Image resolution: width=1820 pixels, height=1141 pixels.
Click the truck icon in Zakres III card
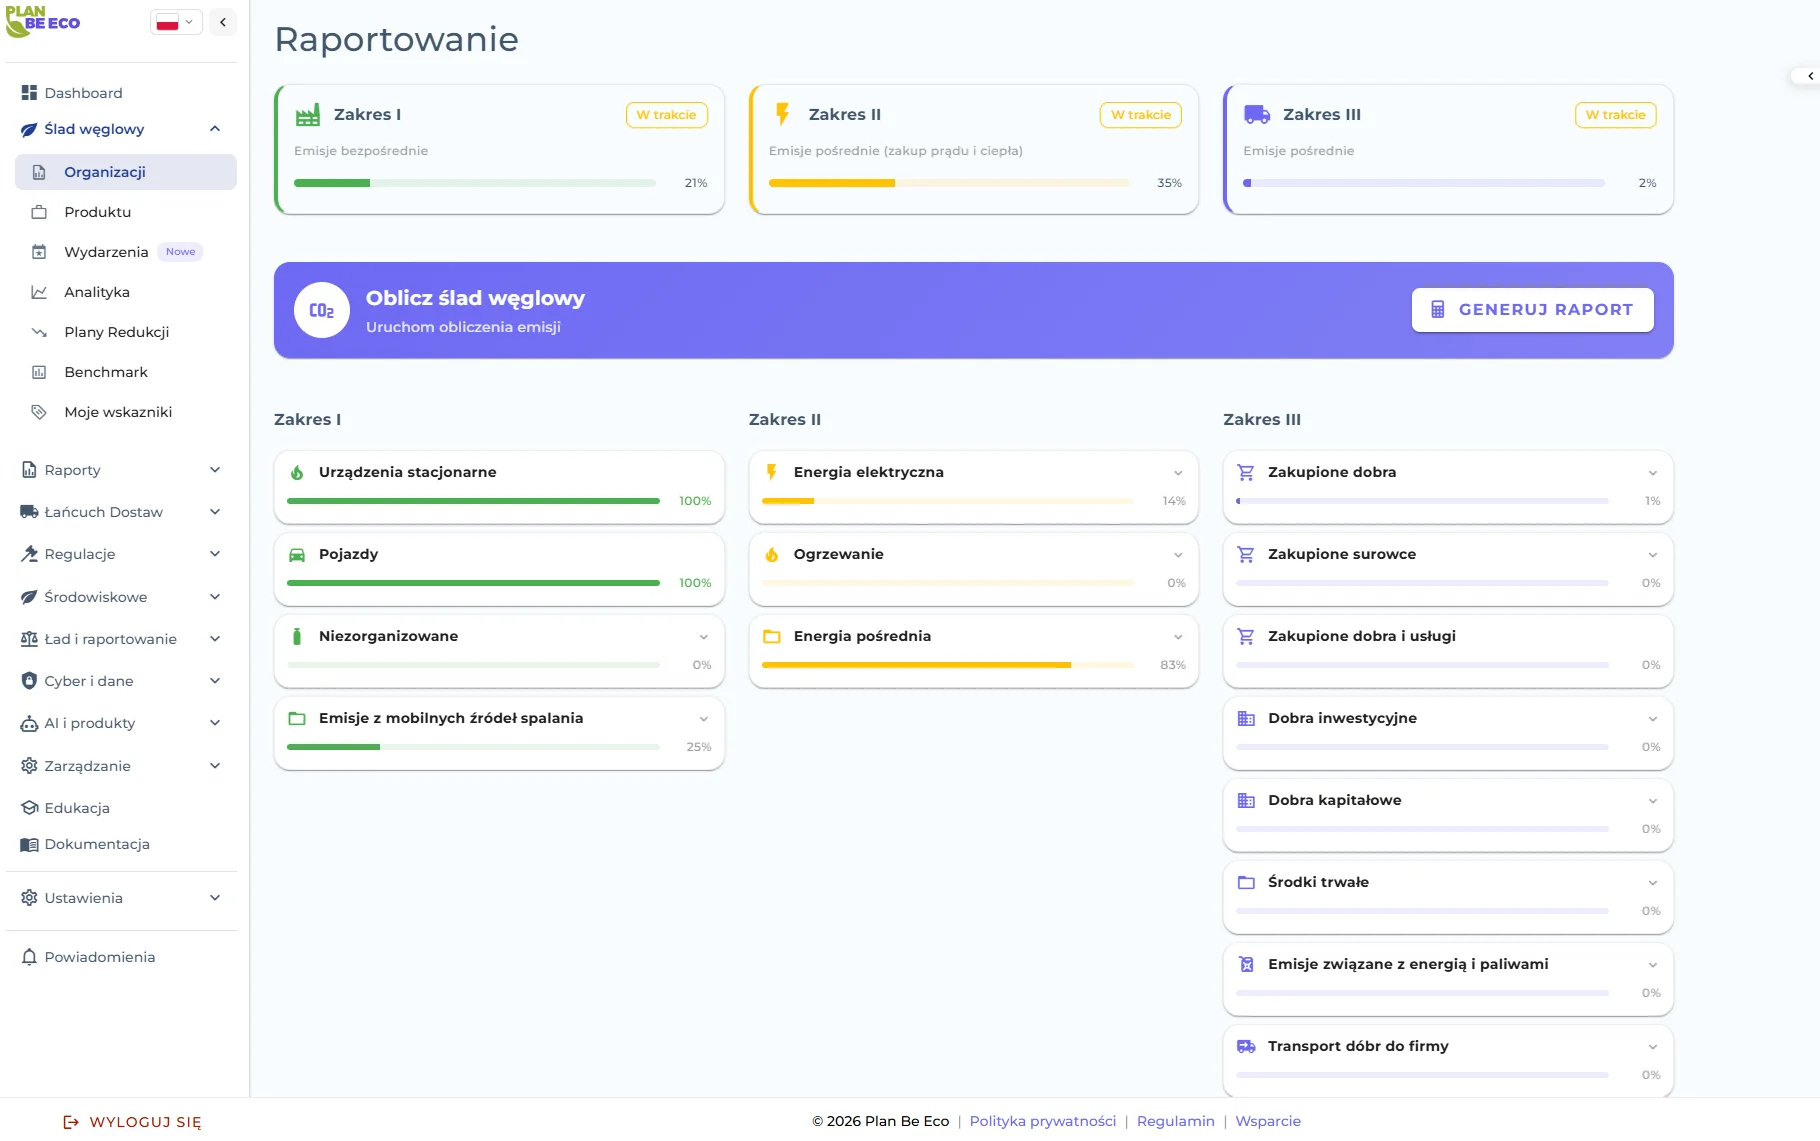(x=1256, y=115)
